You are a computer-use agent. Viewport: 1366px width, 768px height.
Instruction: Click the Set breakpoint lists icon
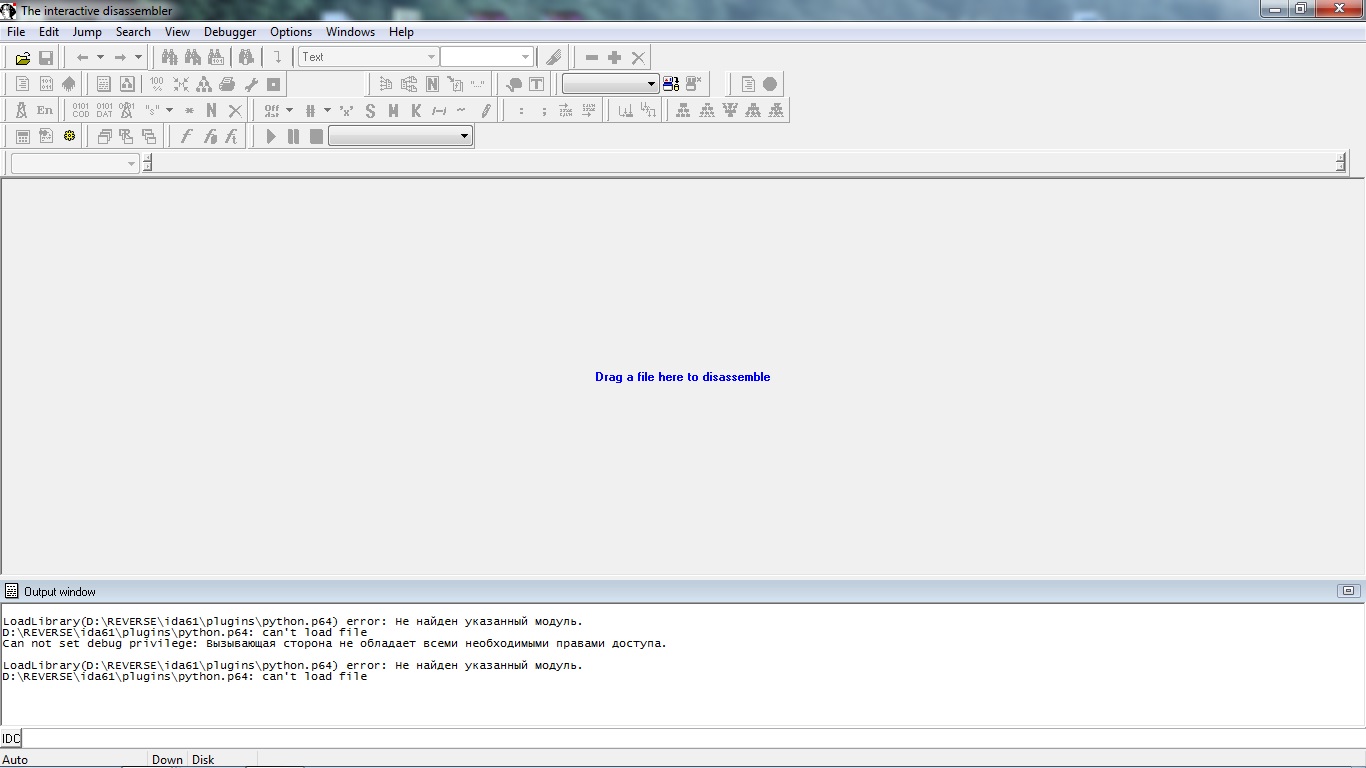click(x=748, y=84)
